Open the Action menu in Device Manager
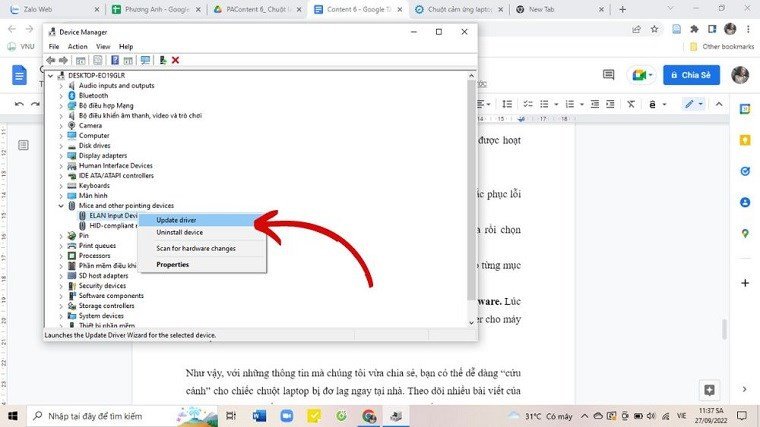760x427 pixels. tap(77, 46)
